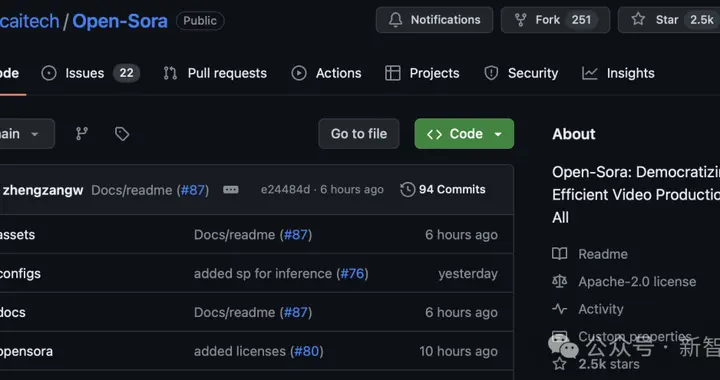Viewport: 720px width, 380px height.
Task: Click the About heading
Action: coord(574,134)
